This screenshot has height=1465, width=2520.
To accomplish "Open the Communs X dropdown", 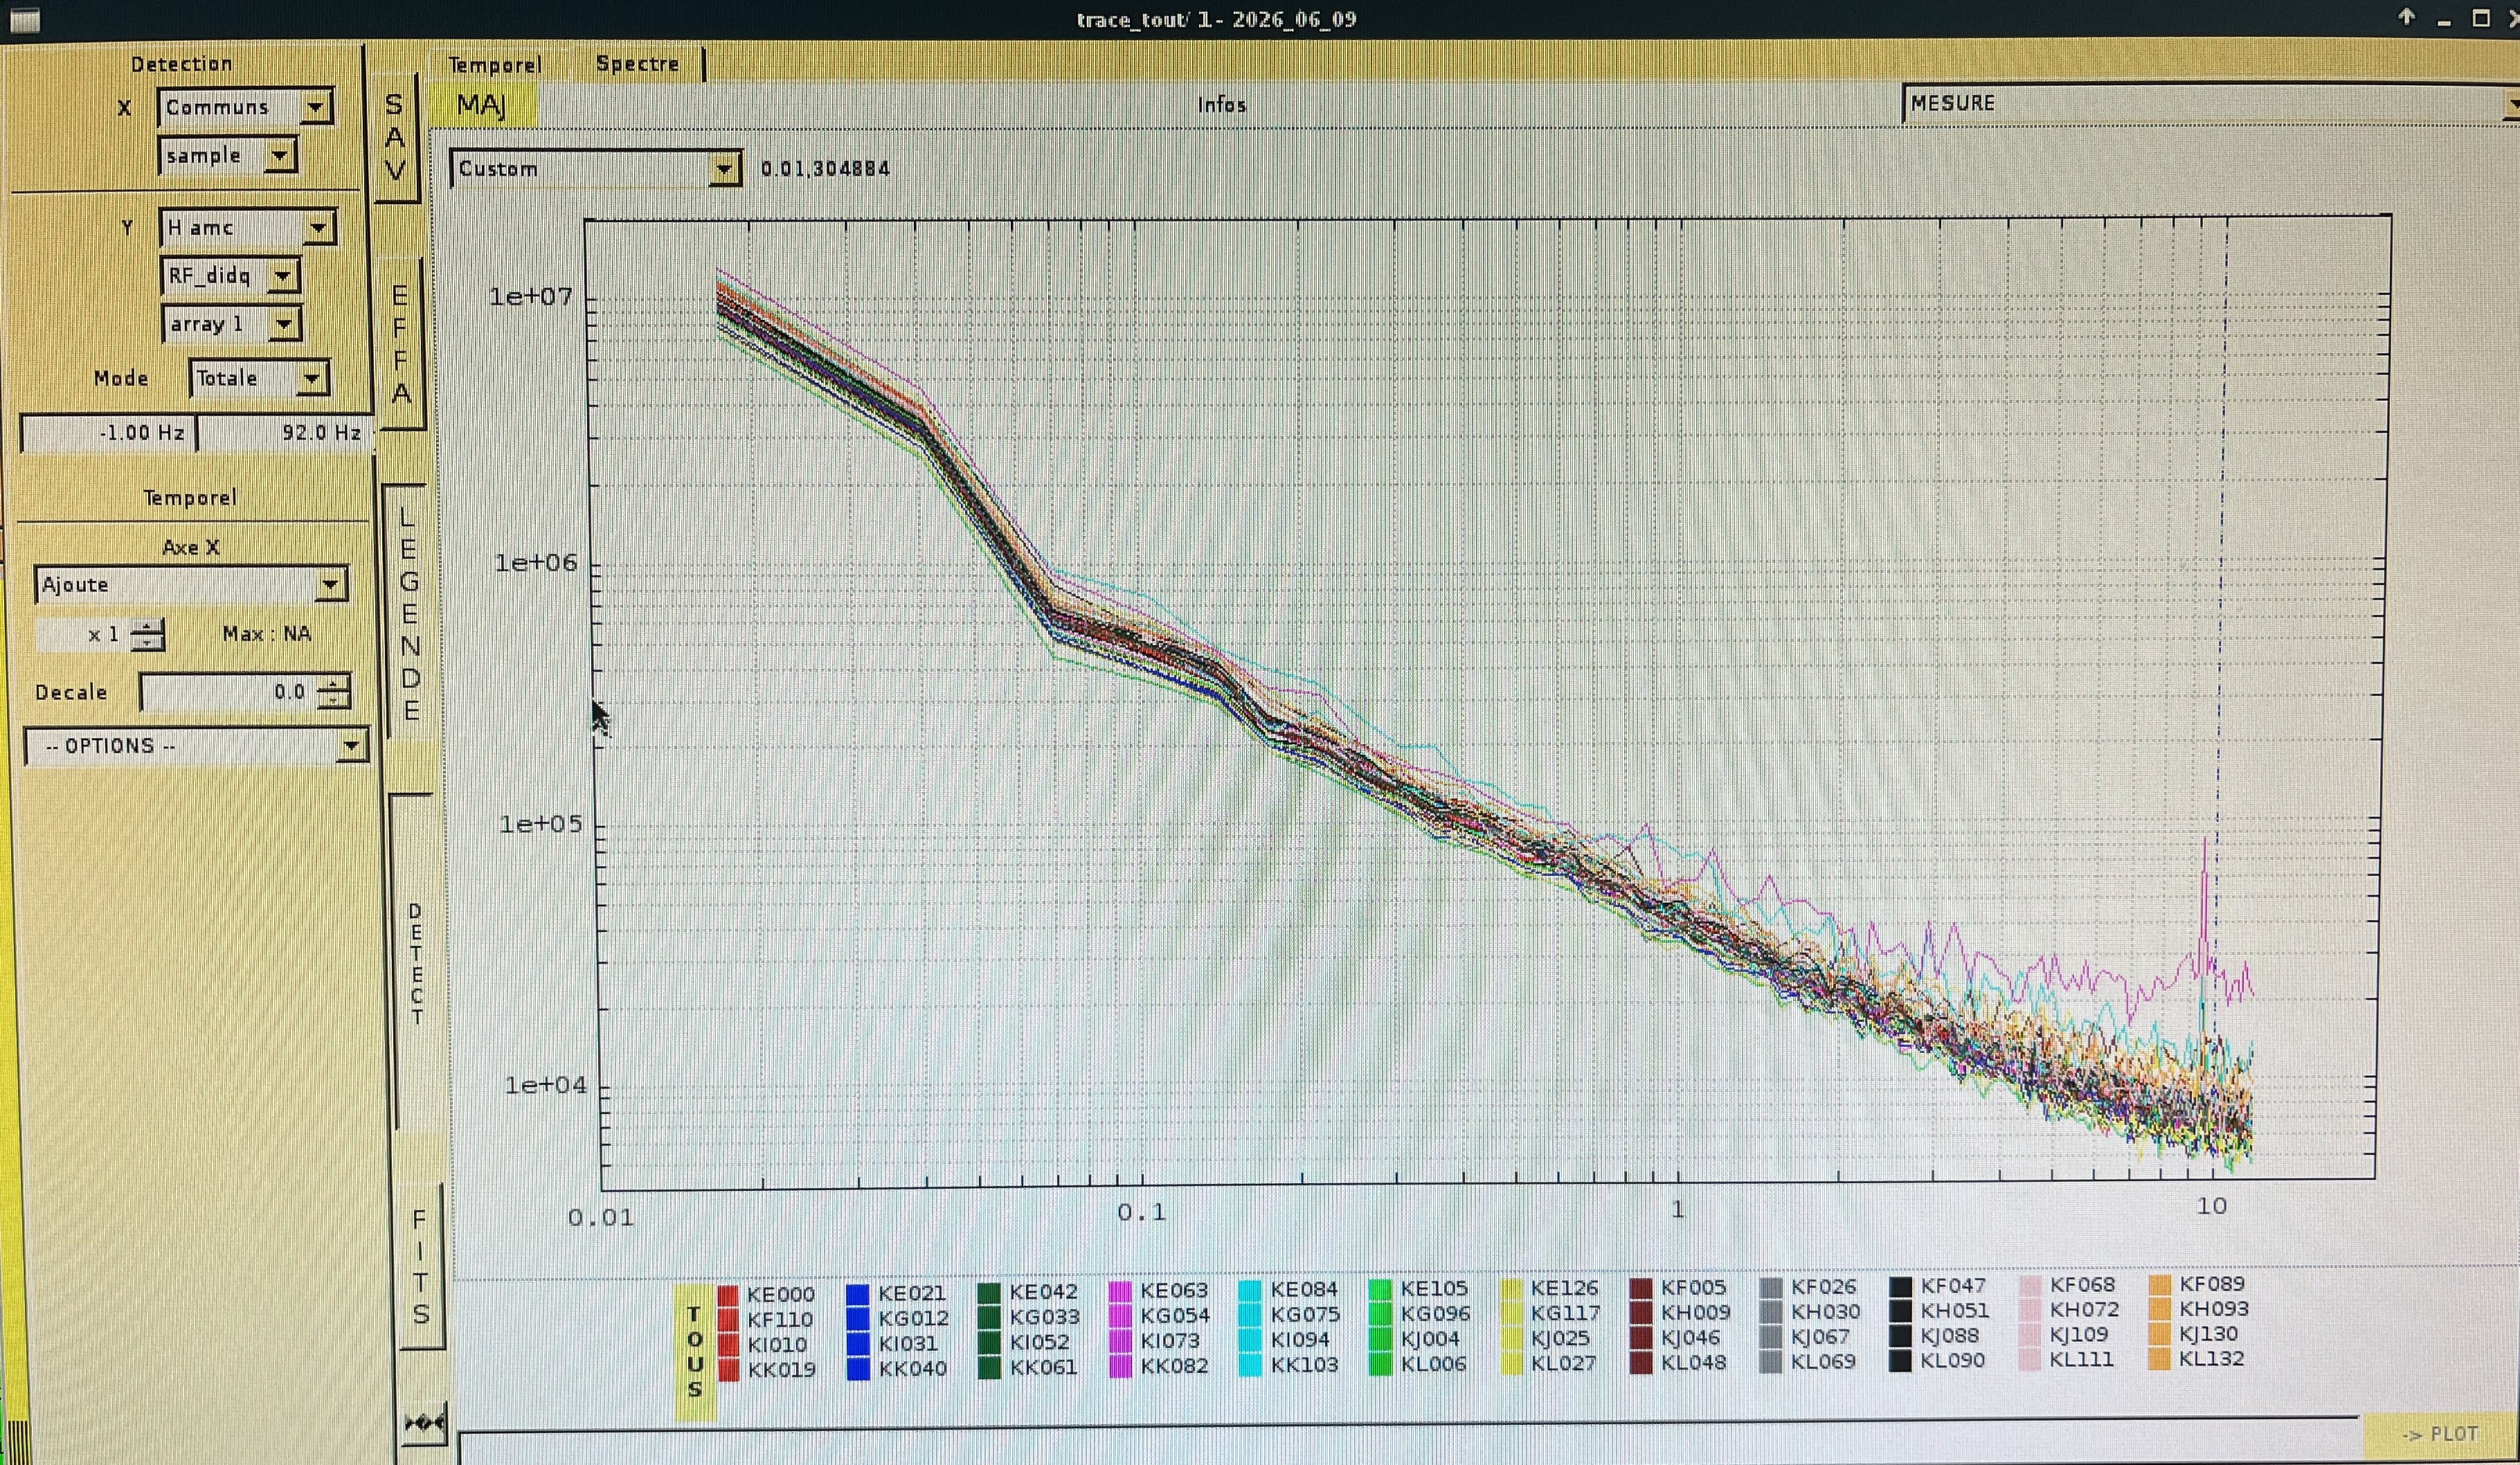I will point(245,107).
